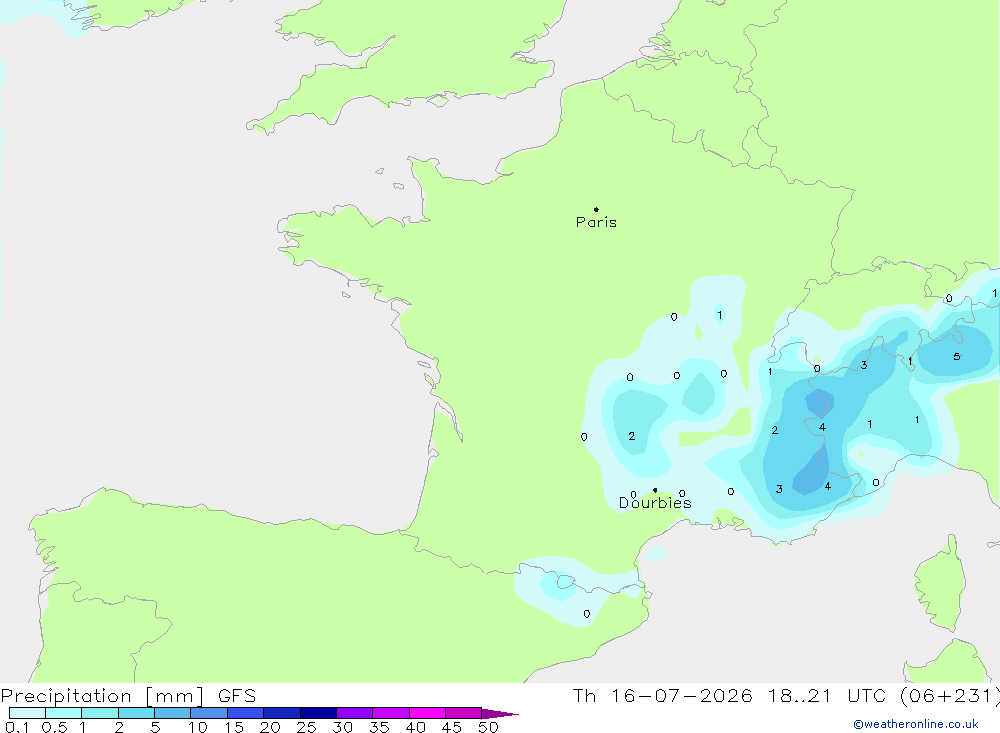
Task: Pick the 30–35 mm purple legend swatch
Action: pos(355,713)
